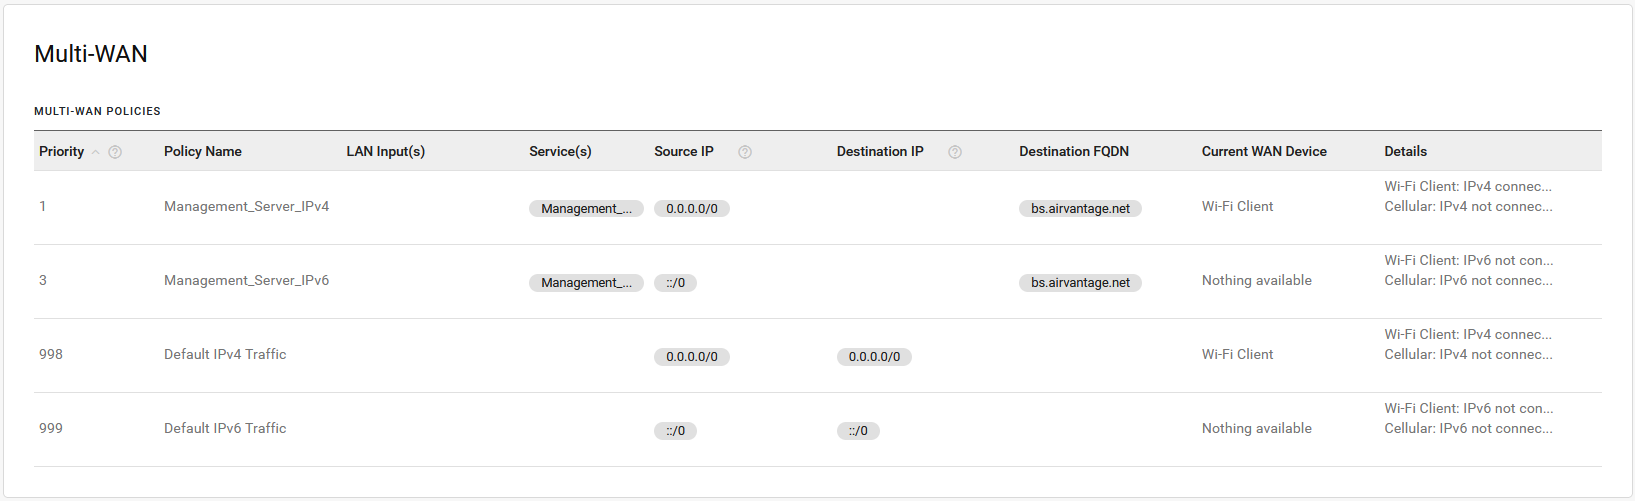Click the Management service tag in IPv4 row

(586, 209)
